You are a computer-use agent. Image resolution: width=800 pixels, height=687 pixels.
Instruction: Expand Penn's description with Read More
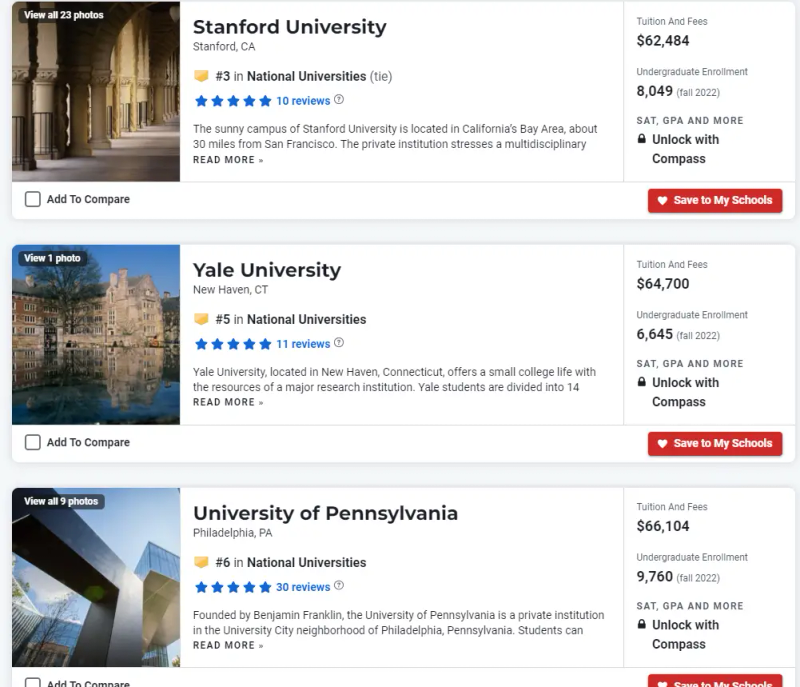click(228, 645)
